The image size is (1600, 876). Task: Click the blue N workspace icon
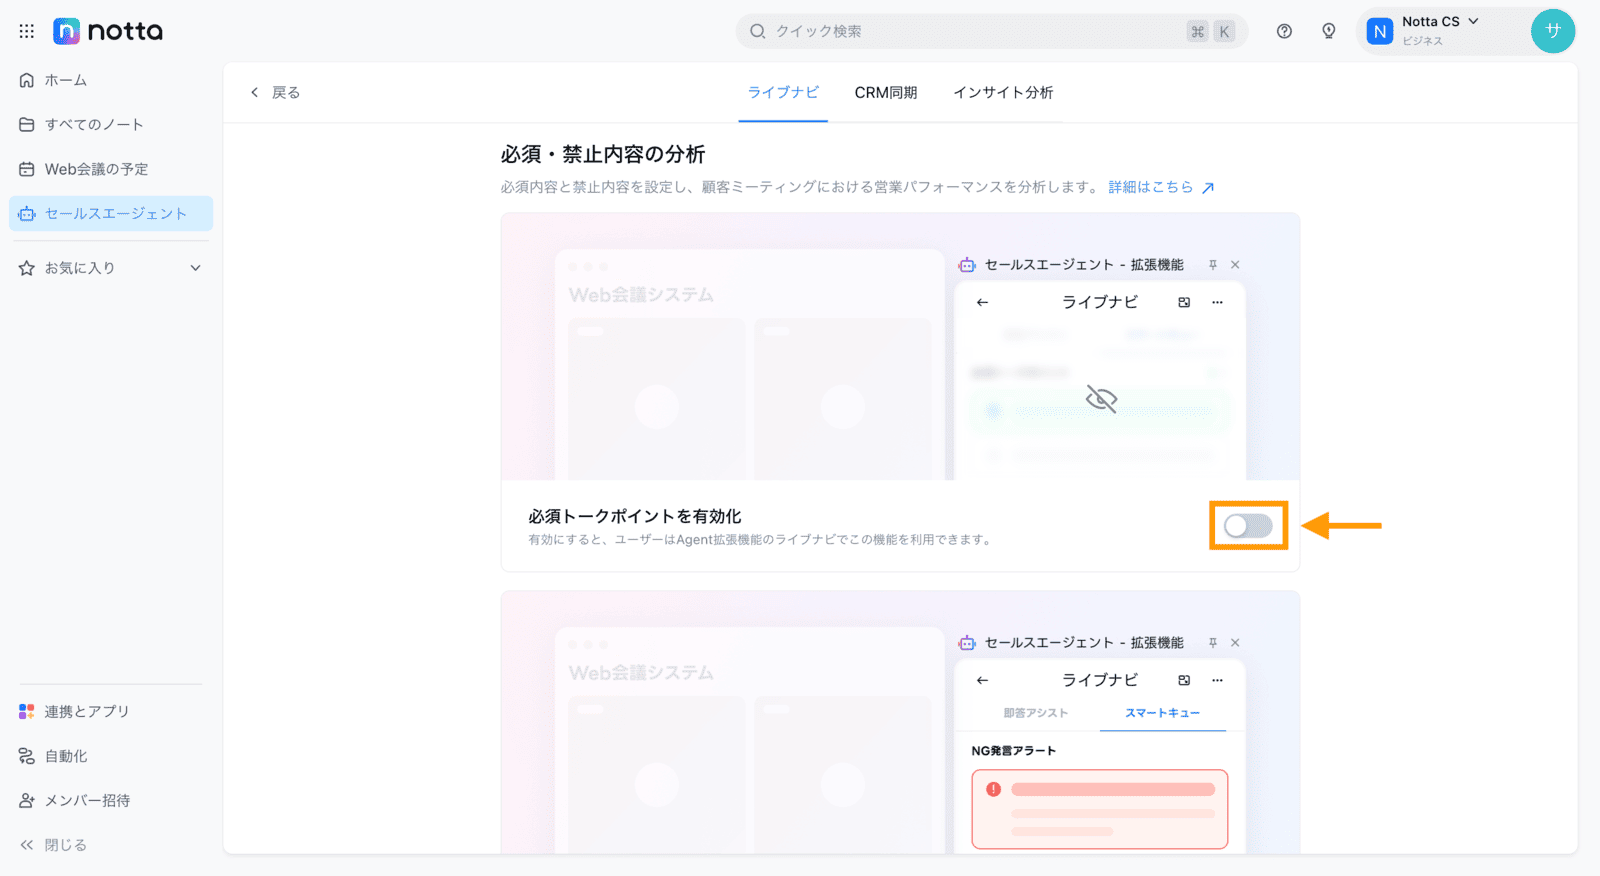(1380, 31)
